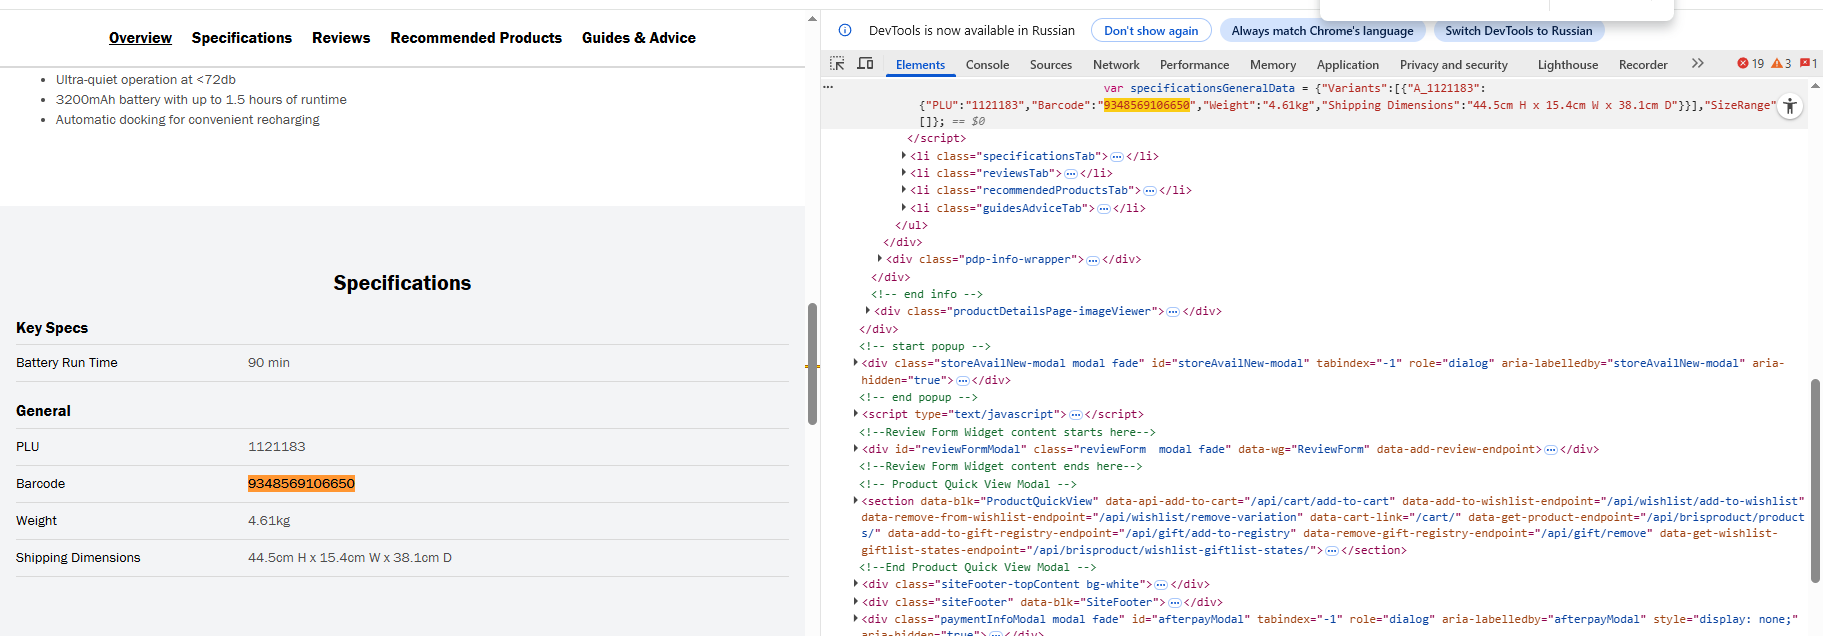Expand the siteFooter div node
The image size is (1823, 636).
pyautogui.click(x=855, y=601)
